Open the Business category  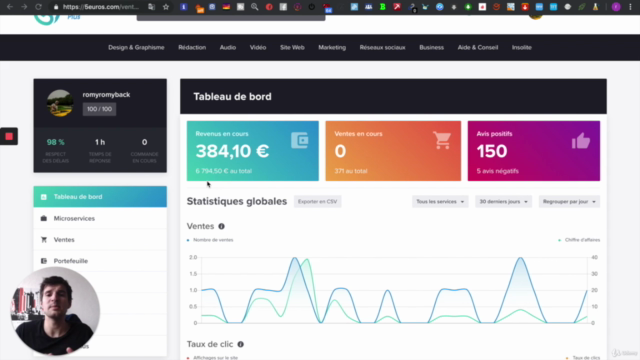tap(431, 47)
